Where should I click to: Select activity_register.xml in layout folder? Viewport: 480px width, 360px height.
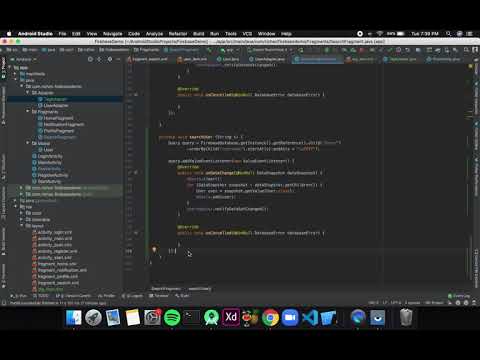[x=57, y=251]
